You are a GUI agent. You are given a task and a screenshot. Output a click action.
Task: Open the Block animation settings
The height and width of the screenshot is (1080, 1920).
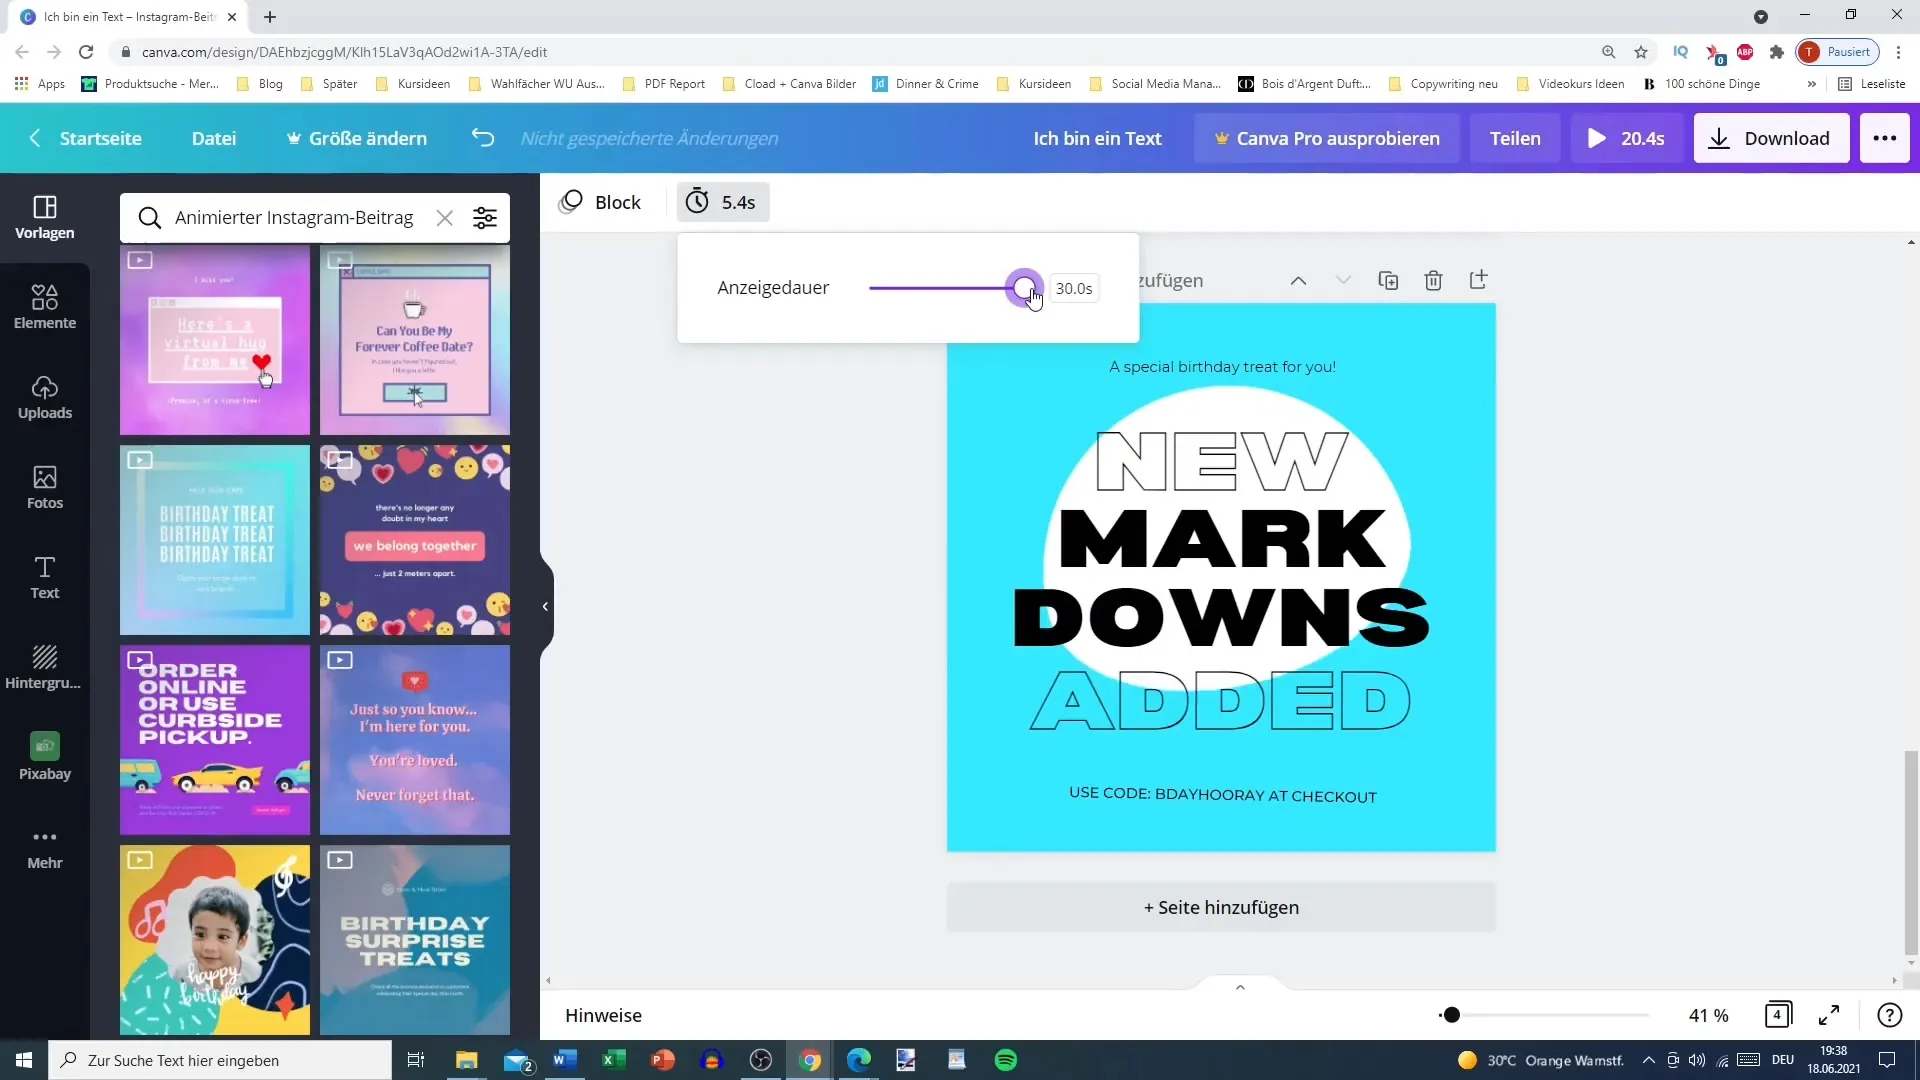tap(600, 202)
